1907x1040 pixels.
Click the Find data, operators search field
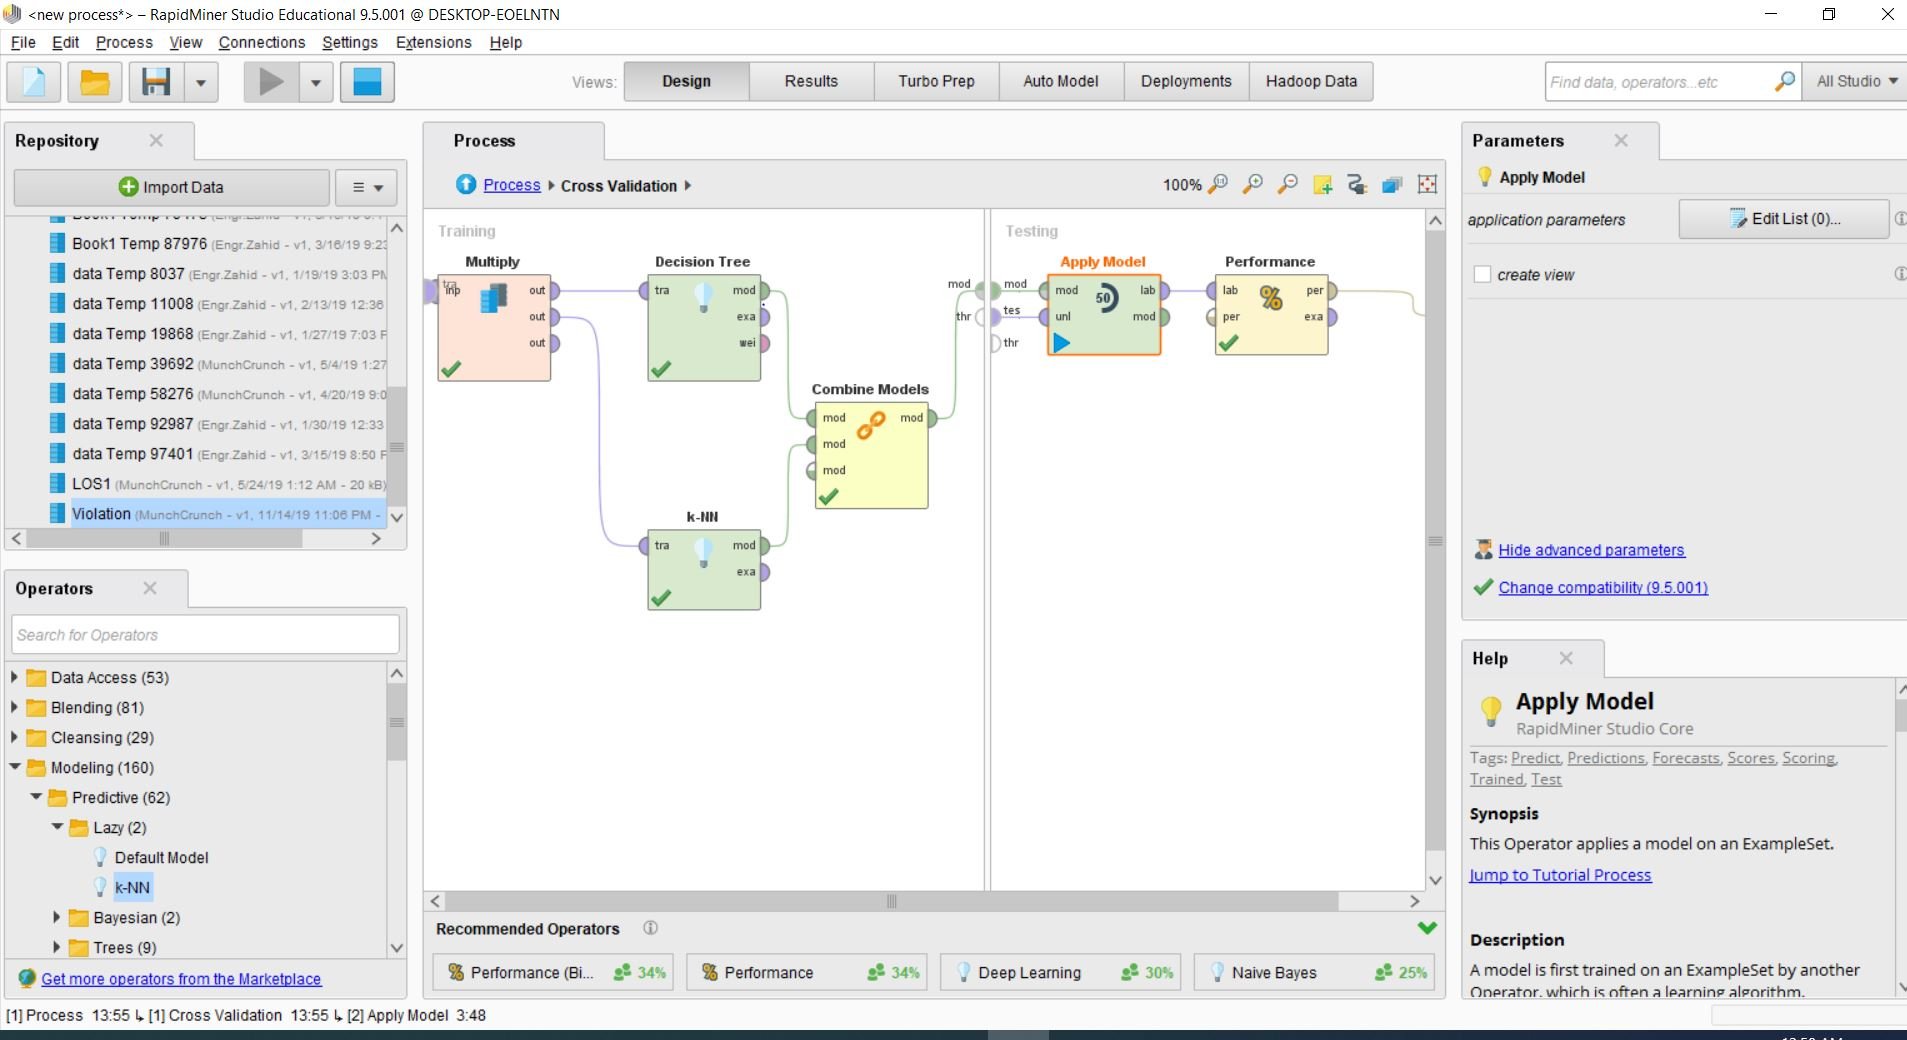coord(1659,82)
